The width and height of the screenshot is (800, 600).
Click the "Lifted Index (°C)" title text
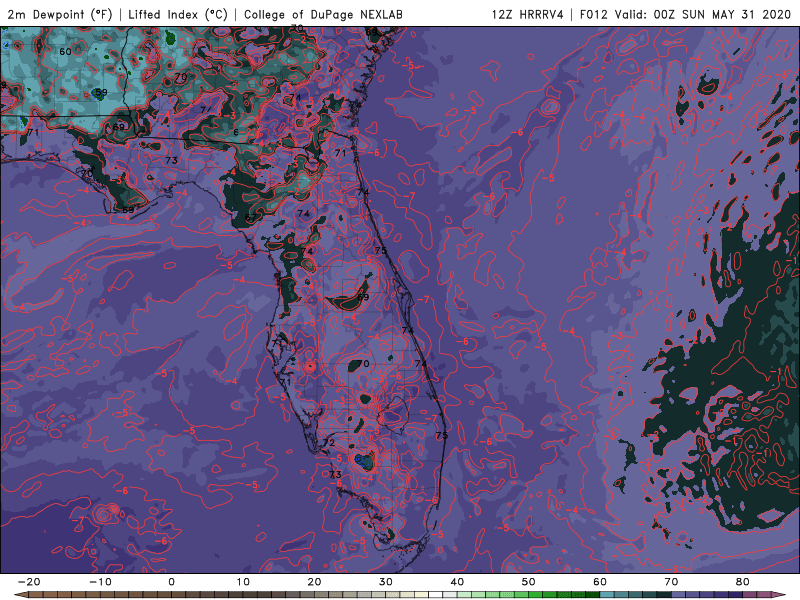(x=178, y=15)
